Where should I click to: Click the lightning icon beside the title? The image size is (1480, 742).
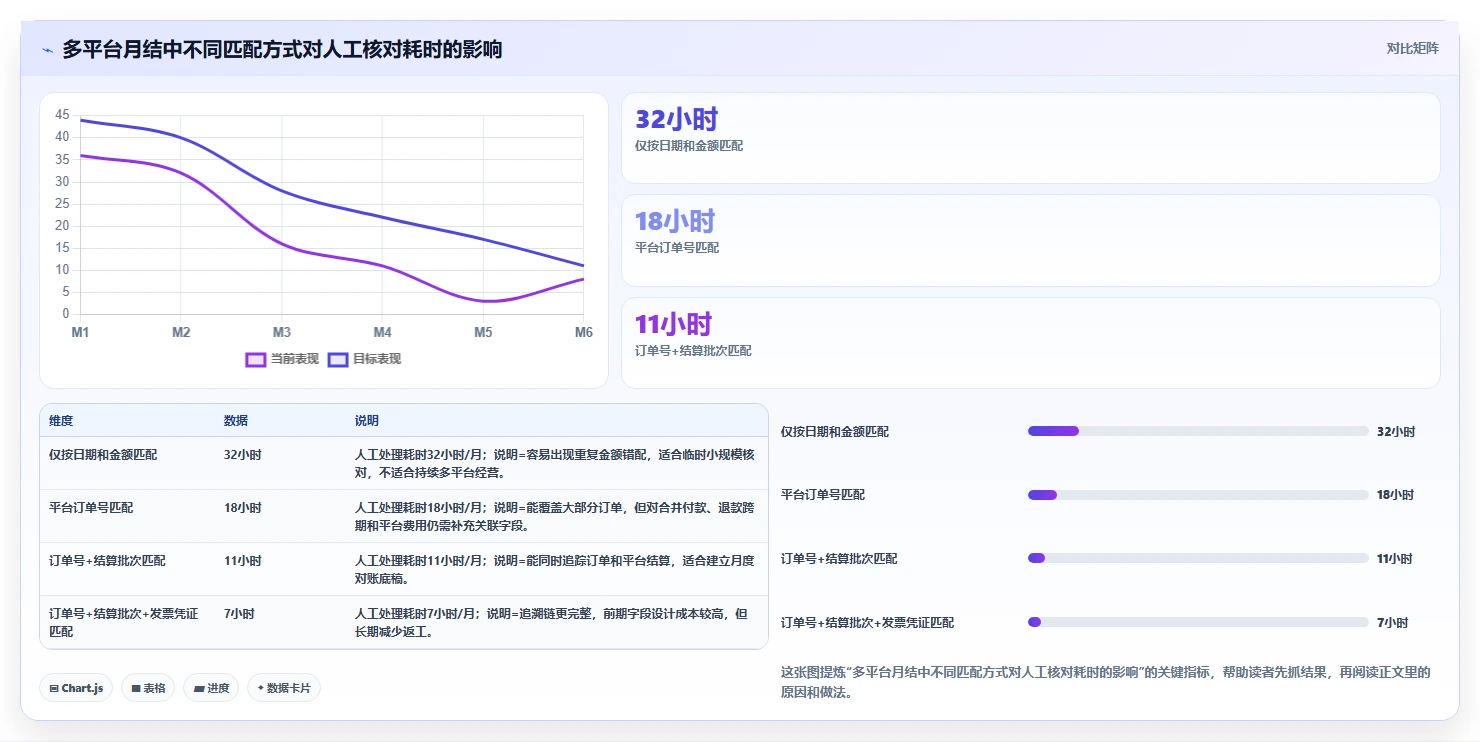pyautogui.click(x=47, y=50)
